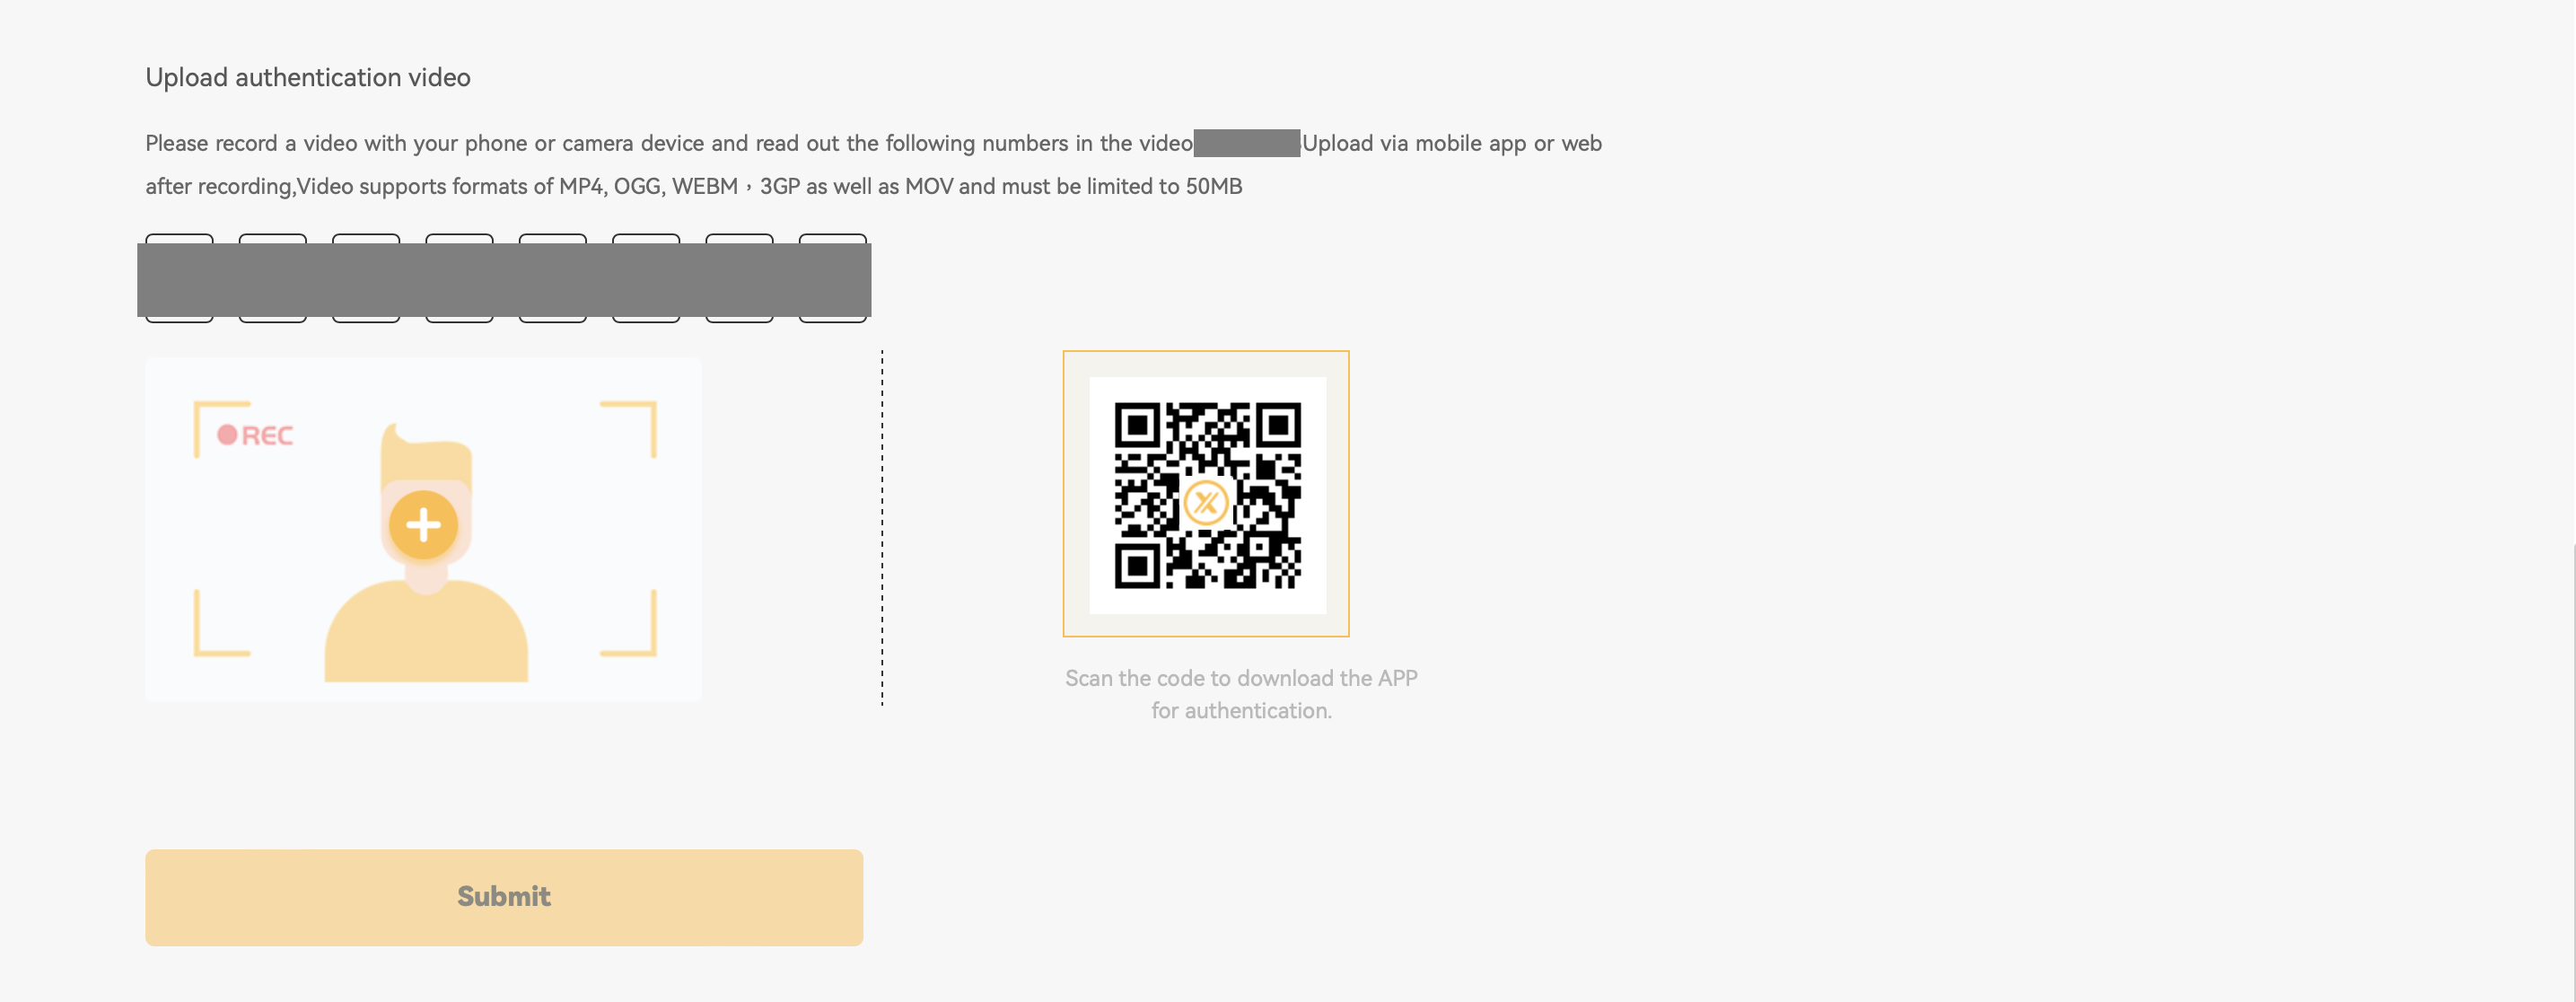Click the orange plus upload icon

pos(423,525)
